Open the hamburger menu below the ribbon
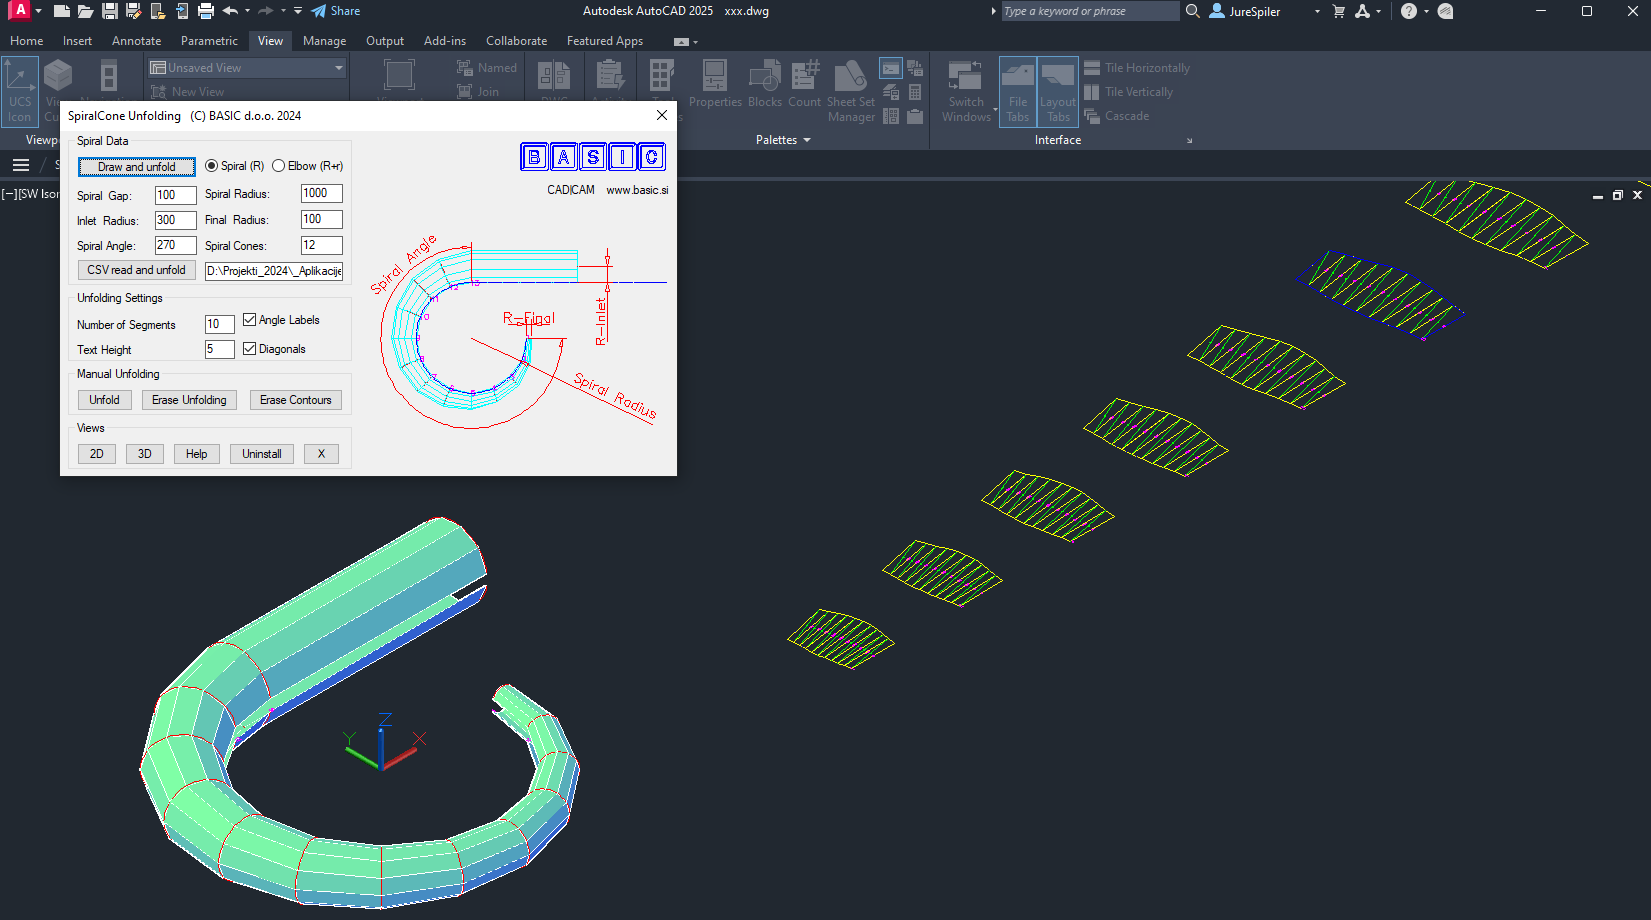The width and height of the screenshot is (1651, 920). click(21, 165)
